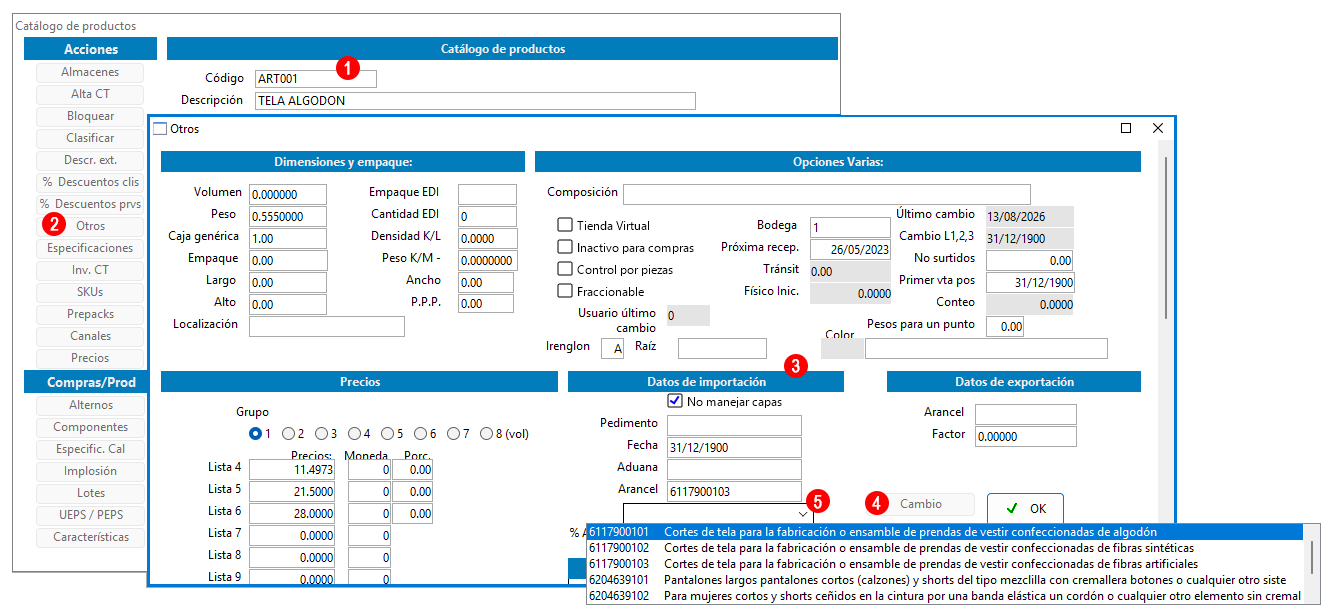The height and width of the screenshot is (616, 1339).
Task: Click the Color swatch box
Action: 841,348
